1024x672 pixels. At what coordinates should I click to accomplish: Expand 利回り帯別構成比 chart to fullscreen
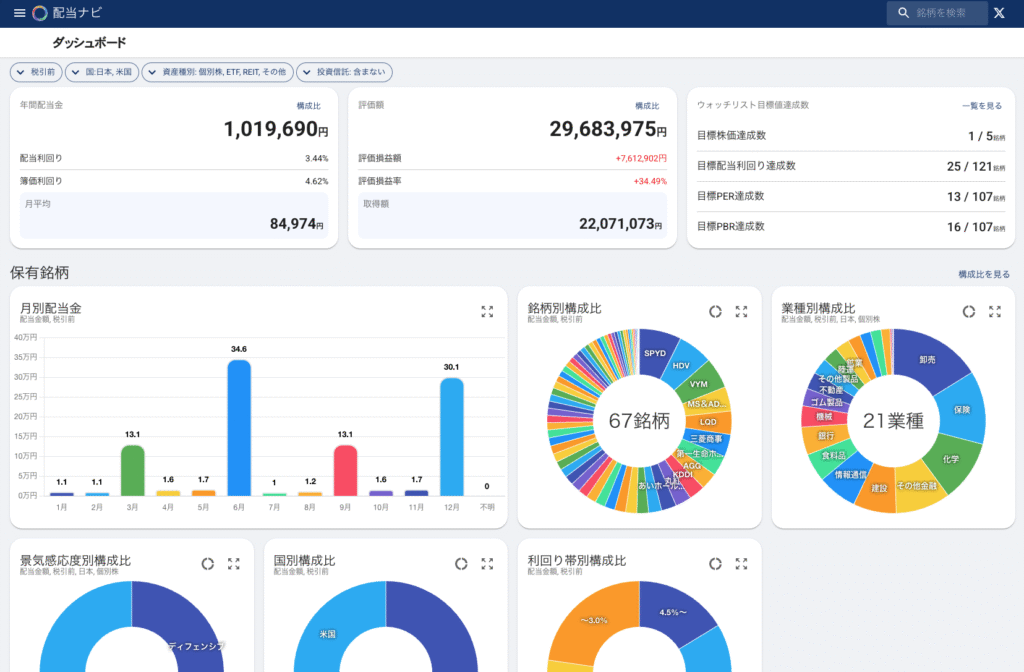741,564
